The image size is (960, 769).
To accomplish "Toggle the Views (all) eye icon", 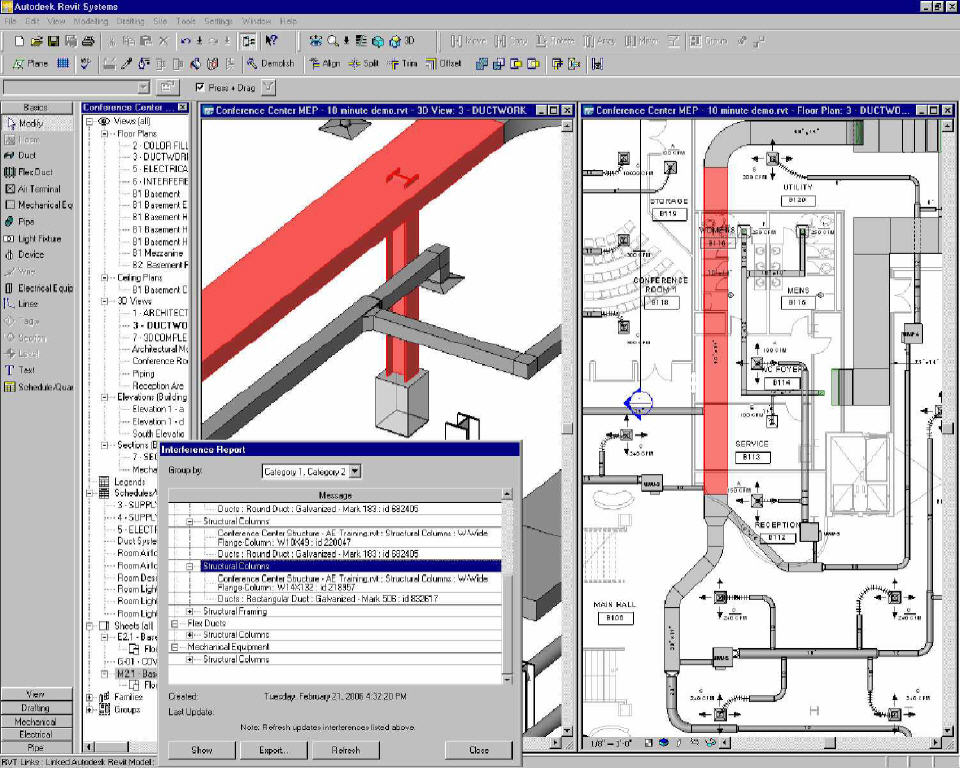I will click(x=104, y=121).
